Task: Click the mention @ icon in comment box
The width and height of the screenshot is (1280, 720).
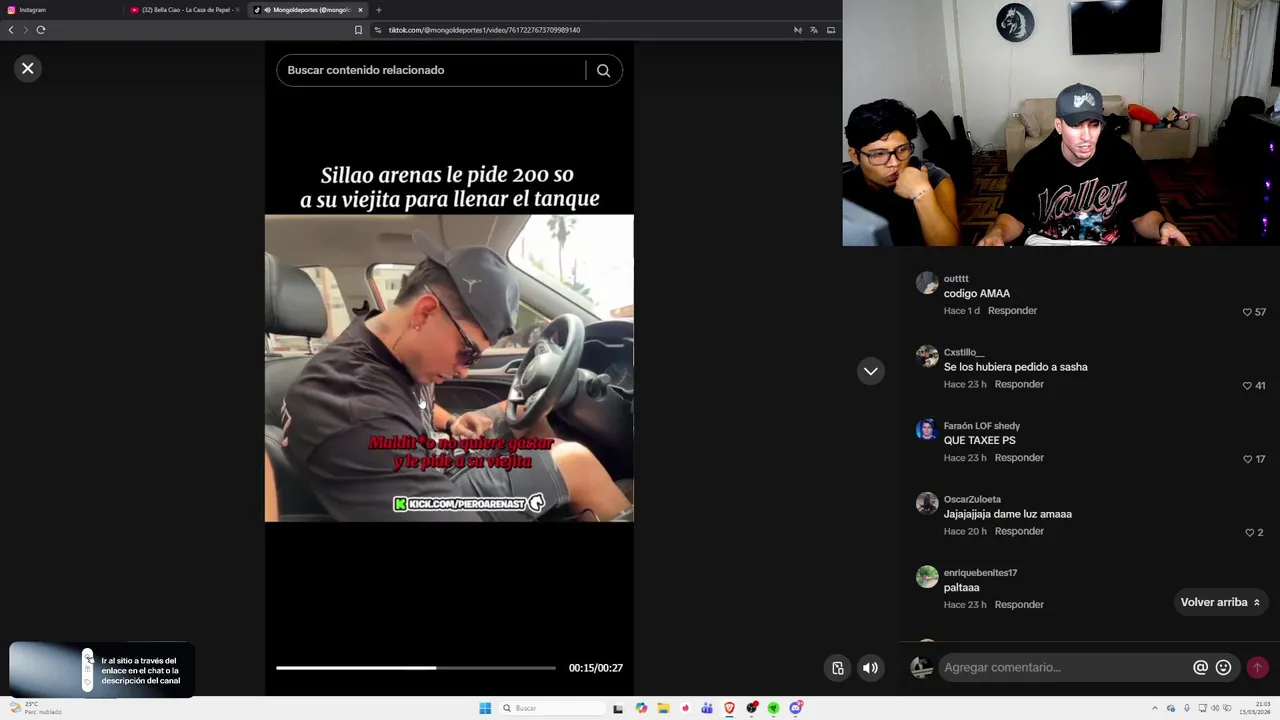Action: click(x=1200, y=668)
